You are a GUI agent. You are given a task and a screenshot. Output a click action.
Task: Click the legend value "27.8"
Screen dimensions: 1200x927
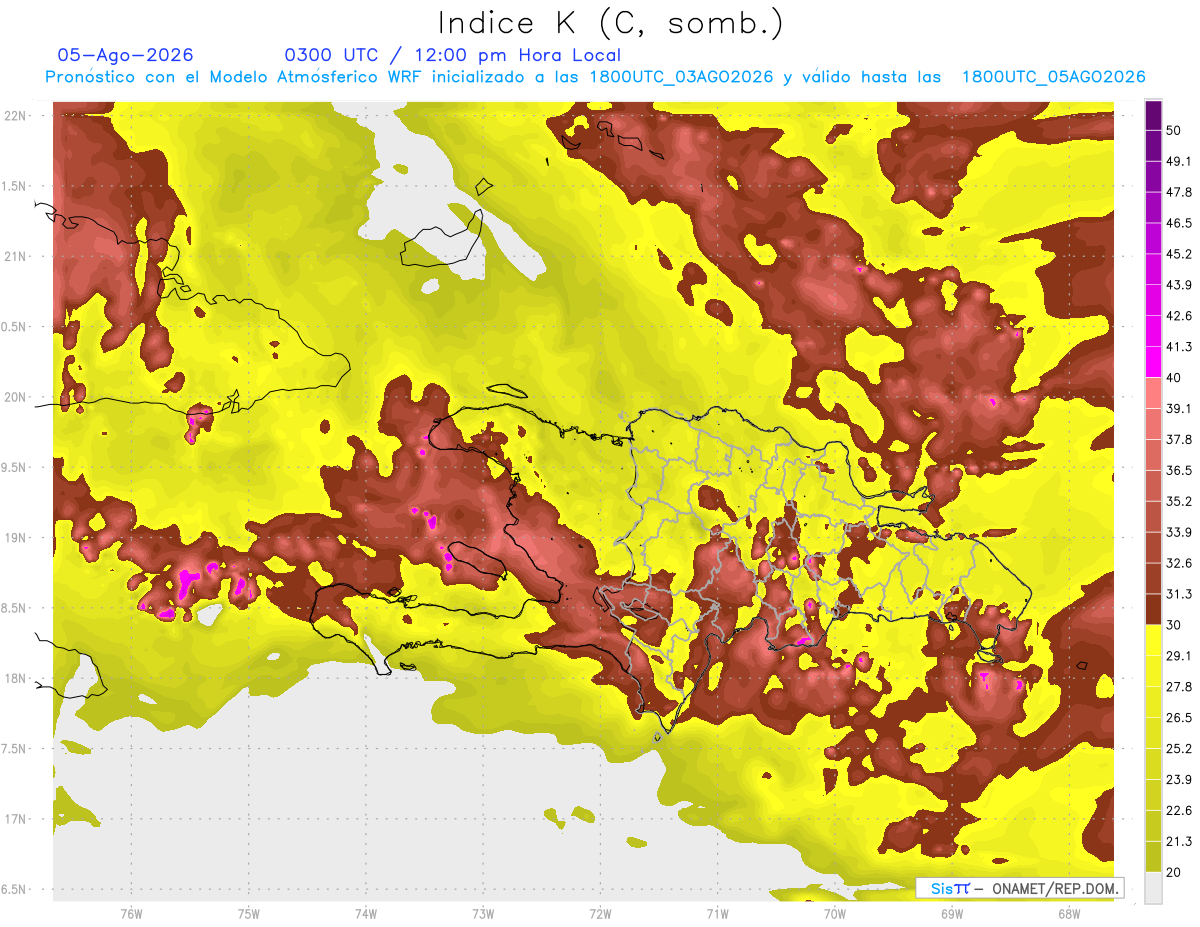coord(1179,687)
